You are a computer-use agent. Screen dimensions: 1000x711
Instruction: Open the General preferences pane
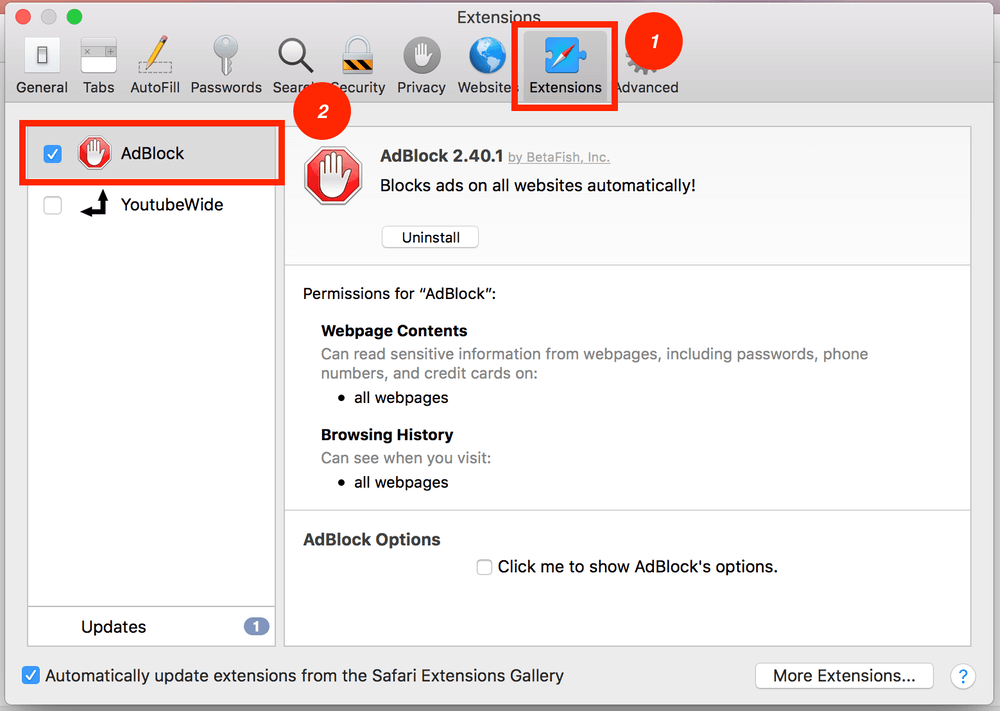(x=42, y=58)
